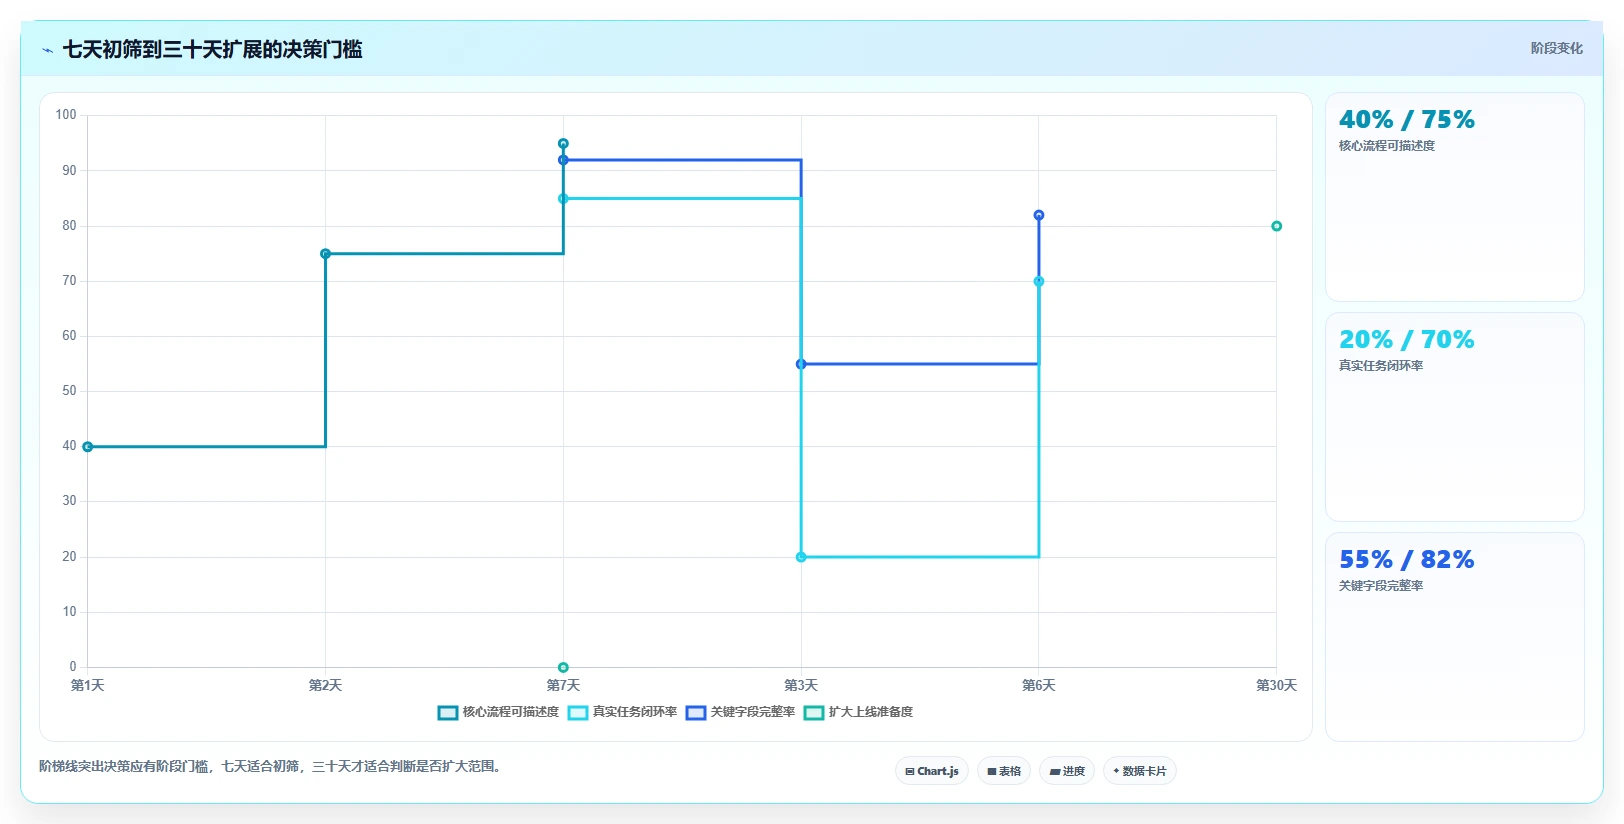Click the 数据卡片 chip
Screen dimensions: 1624x824
(1140, 771)
